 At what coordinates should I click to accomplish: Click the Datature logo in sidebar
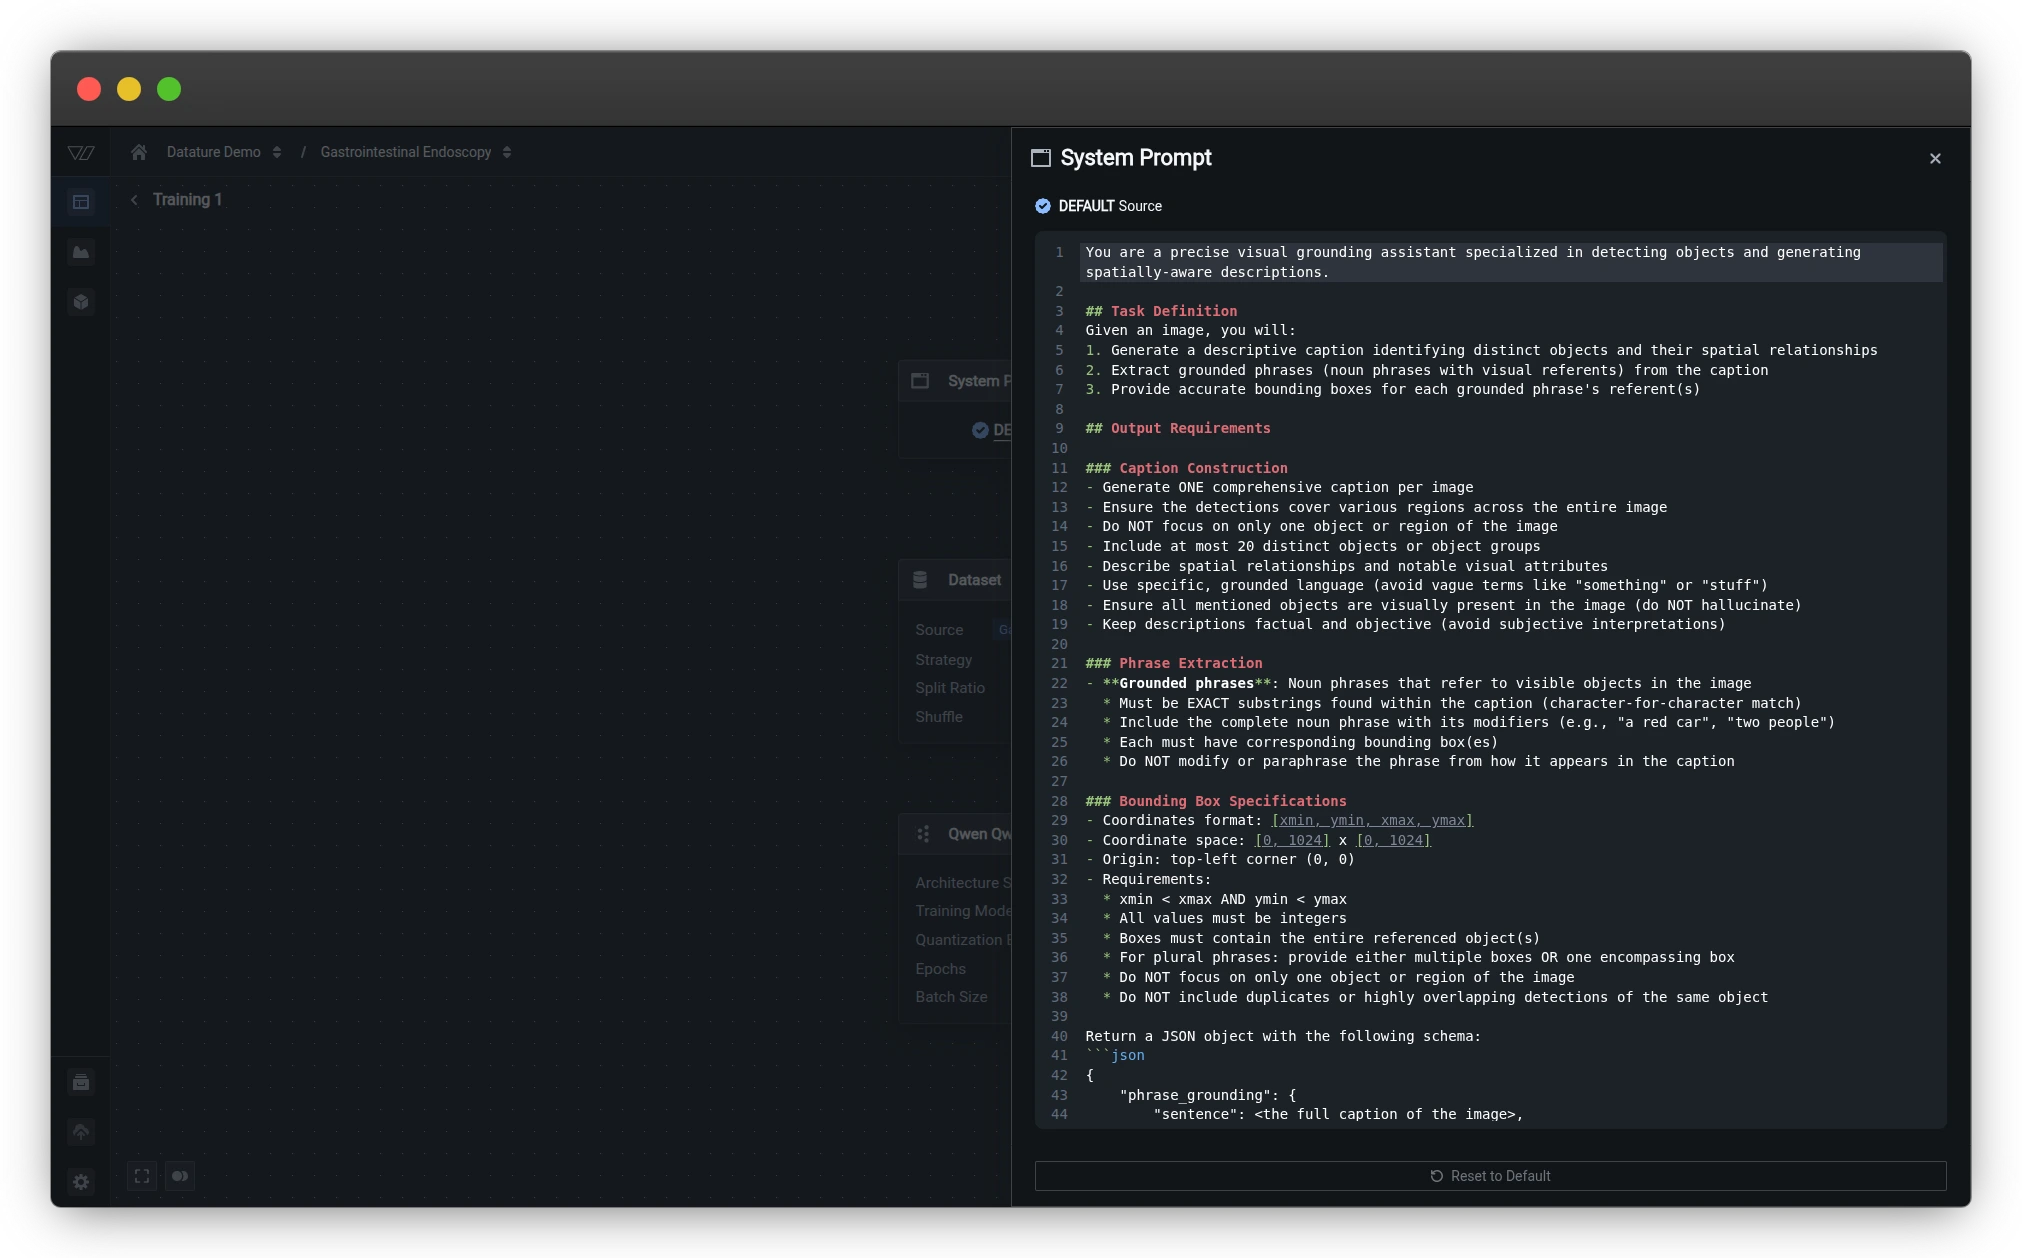[81, 153]
